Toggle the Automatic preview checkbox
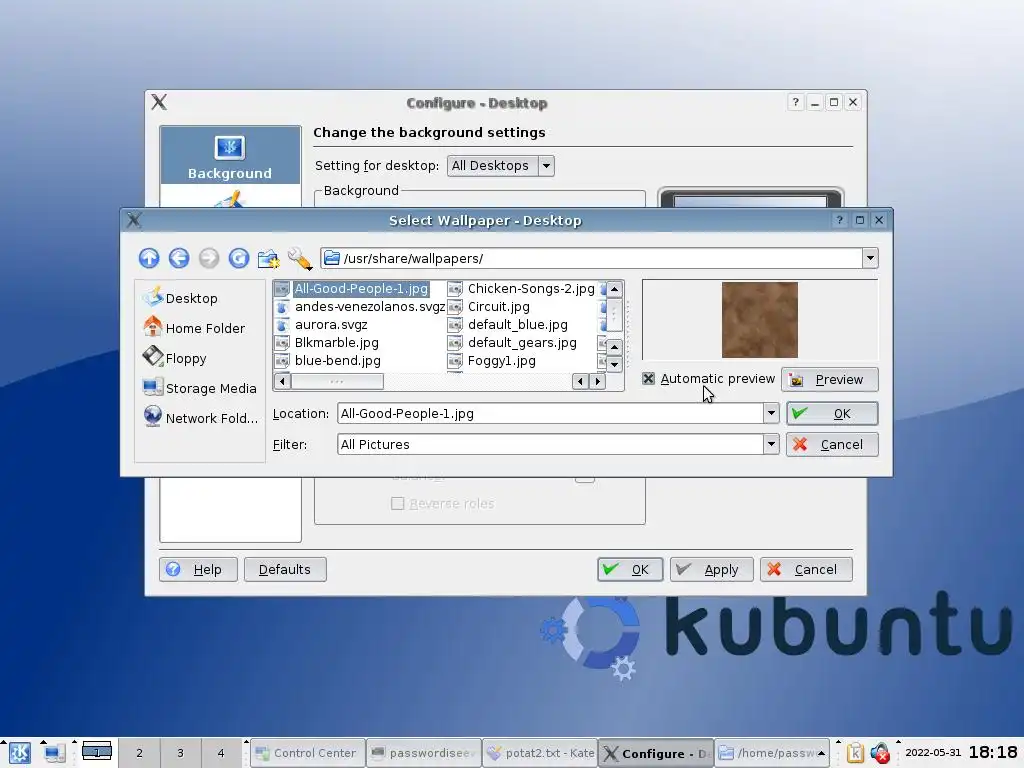This screenshot has width=1024, height=768. (x=648, y=379)
